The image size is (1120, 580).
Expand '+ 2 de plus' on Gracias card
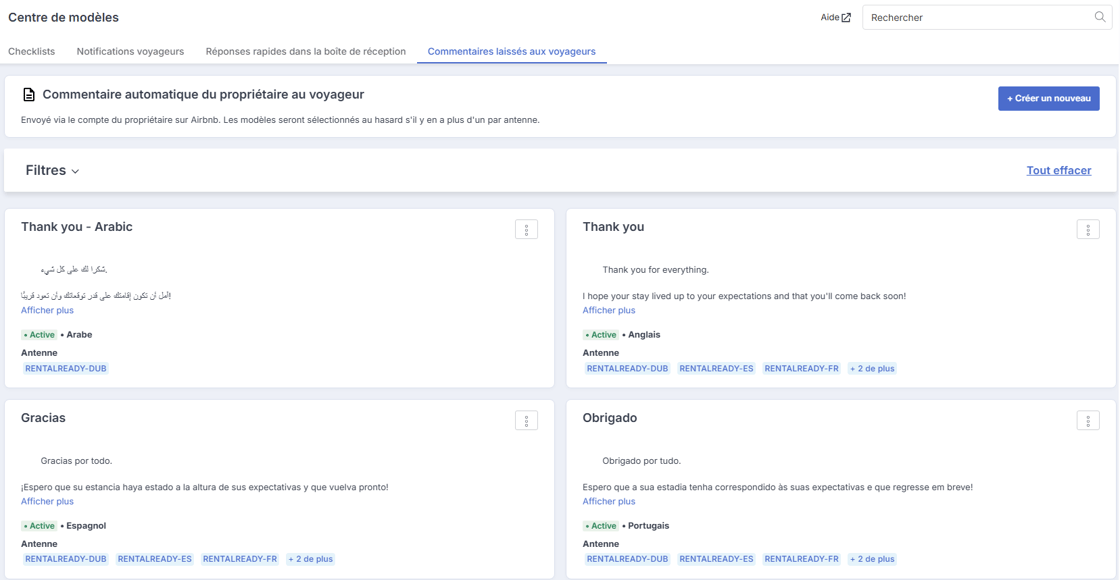tap(311, 559)
